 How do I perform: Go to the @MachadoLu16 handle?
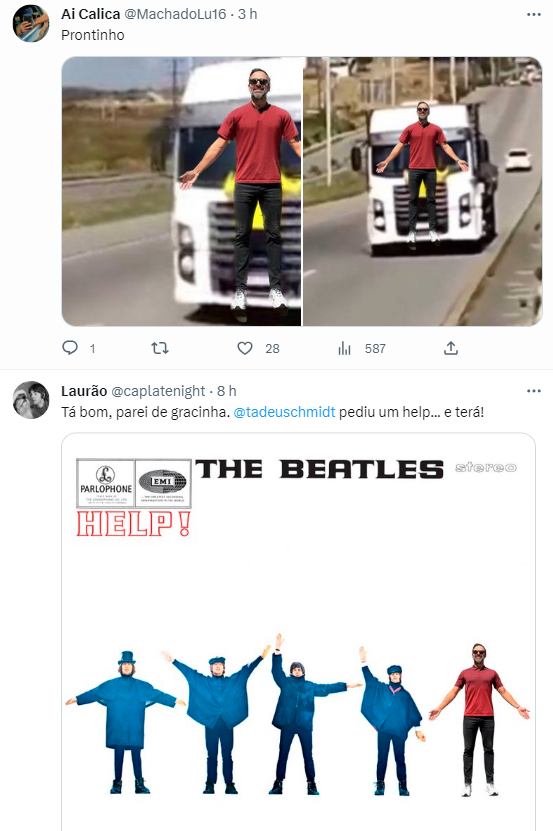175,14
